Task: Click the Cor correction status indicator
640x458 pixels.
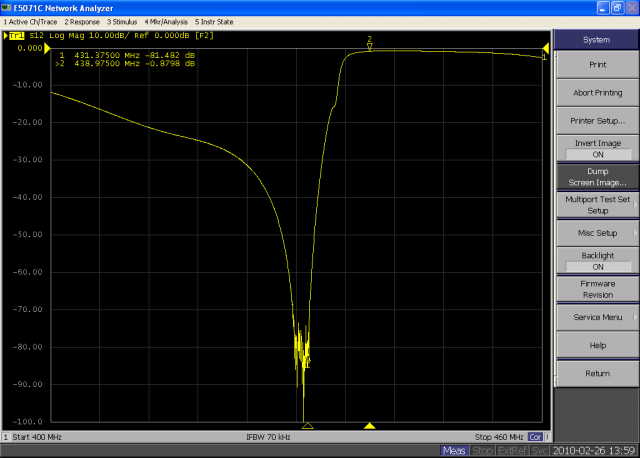Action: click(536, 437)
